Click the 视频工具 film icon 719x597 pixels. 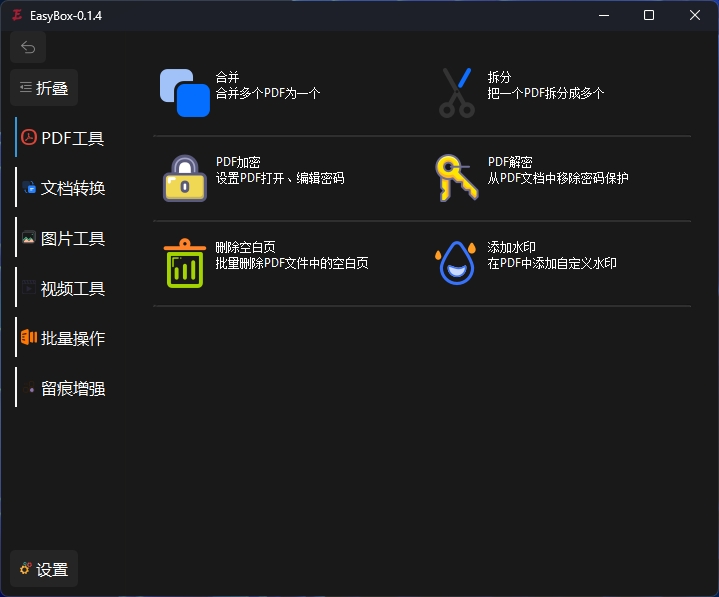pyautogui.click(x=28, y=287)
